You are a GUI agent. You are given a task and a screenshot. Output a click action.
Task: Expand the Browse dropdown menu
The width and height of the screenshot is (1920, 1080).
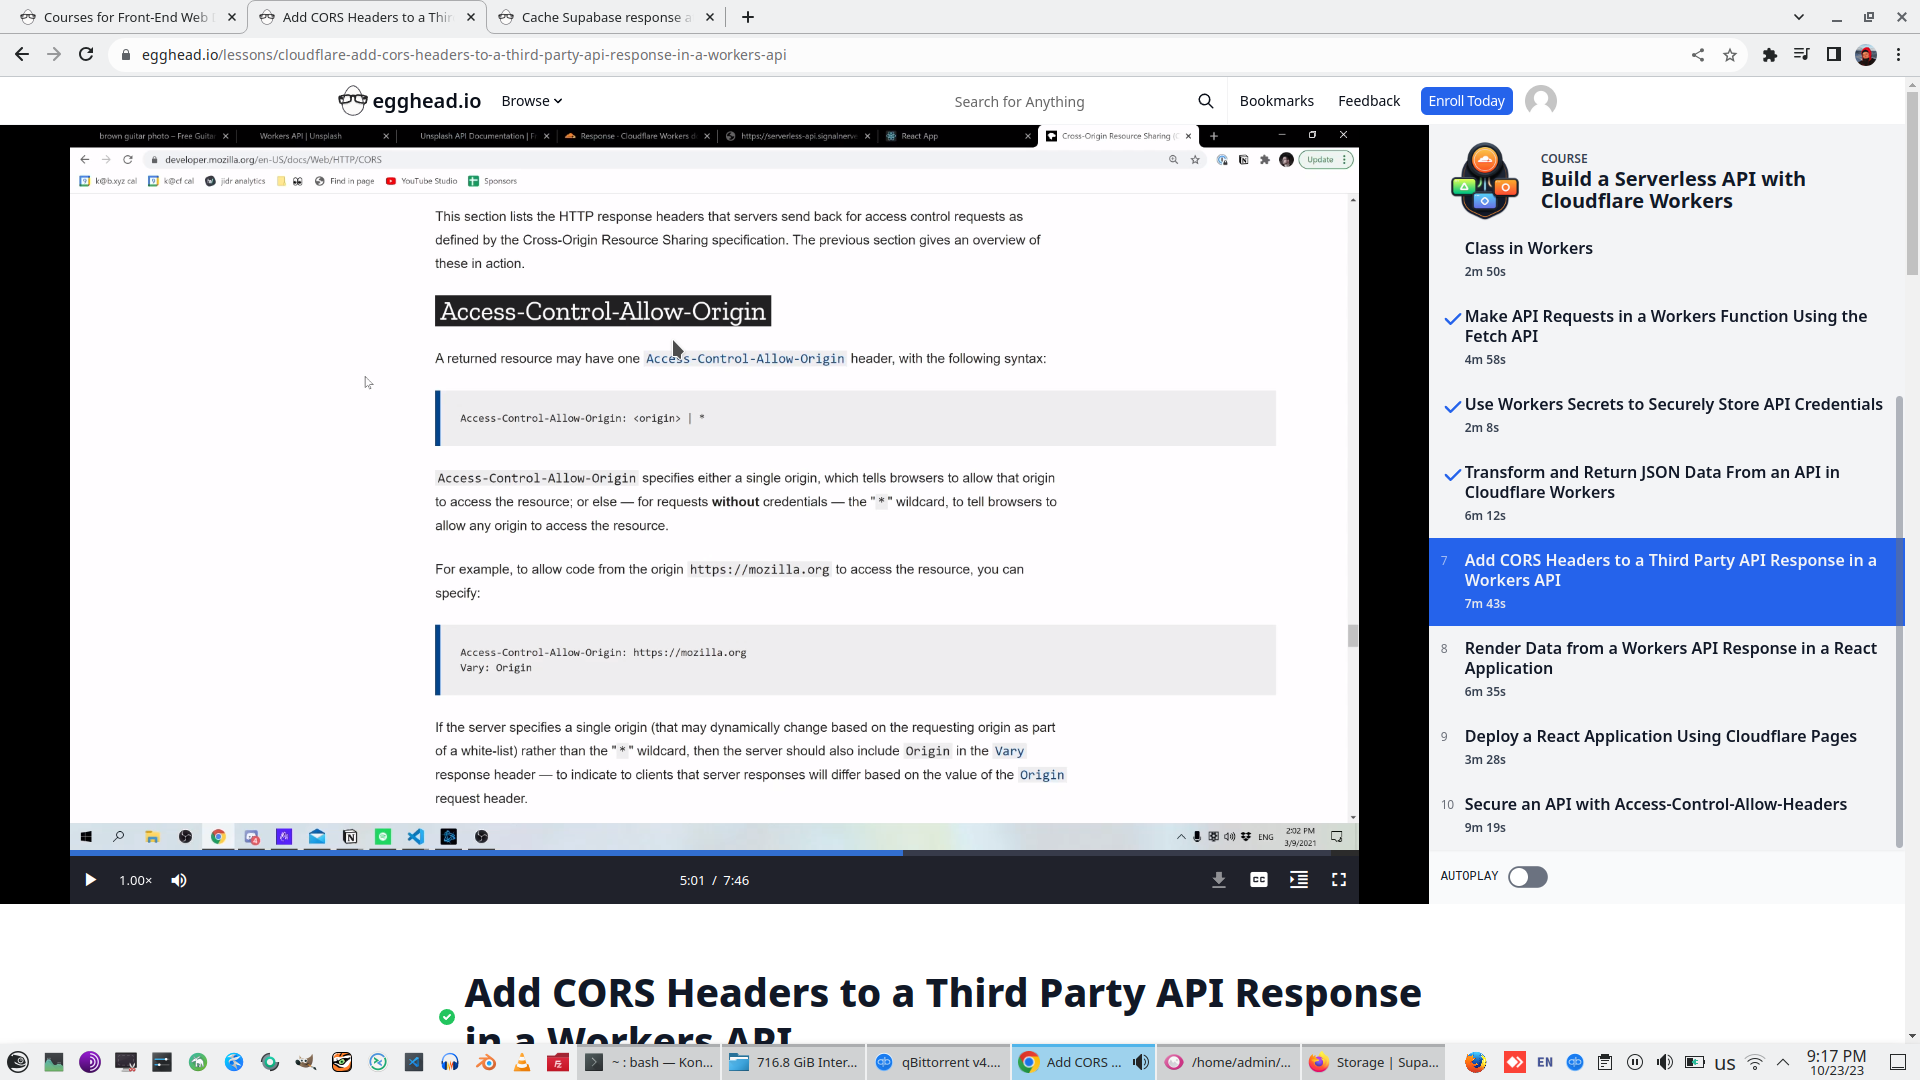532,101
